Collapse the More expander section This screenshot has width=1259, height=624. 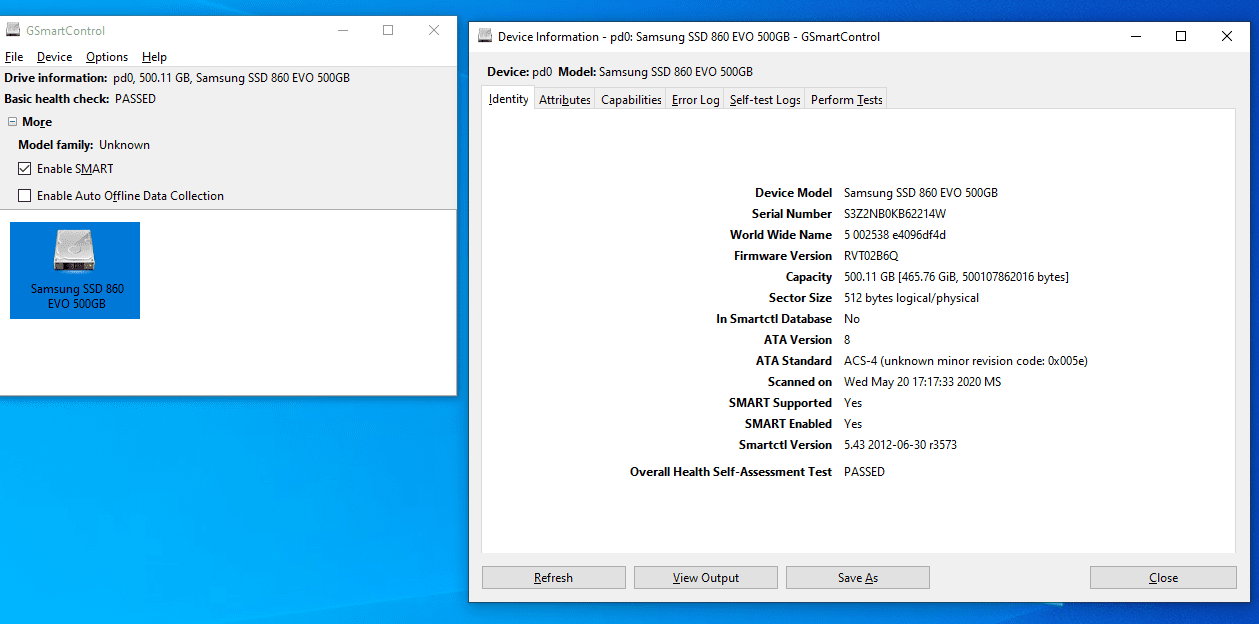pyautogui.click(x=13, y=122)
